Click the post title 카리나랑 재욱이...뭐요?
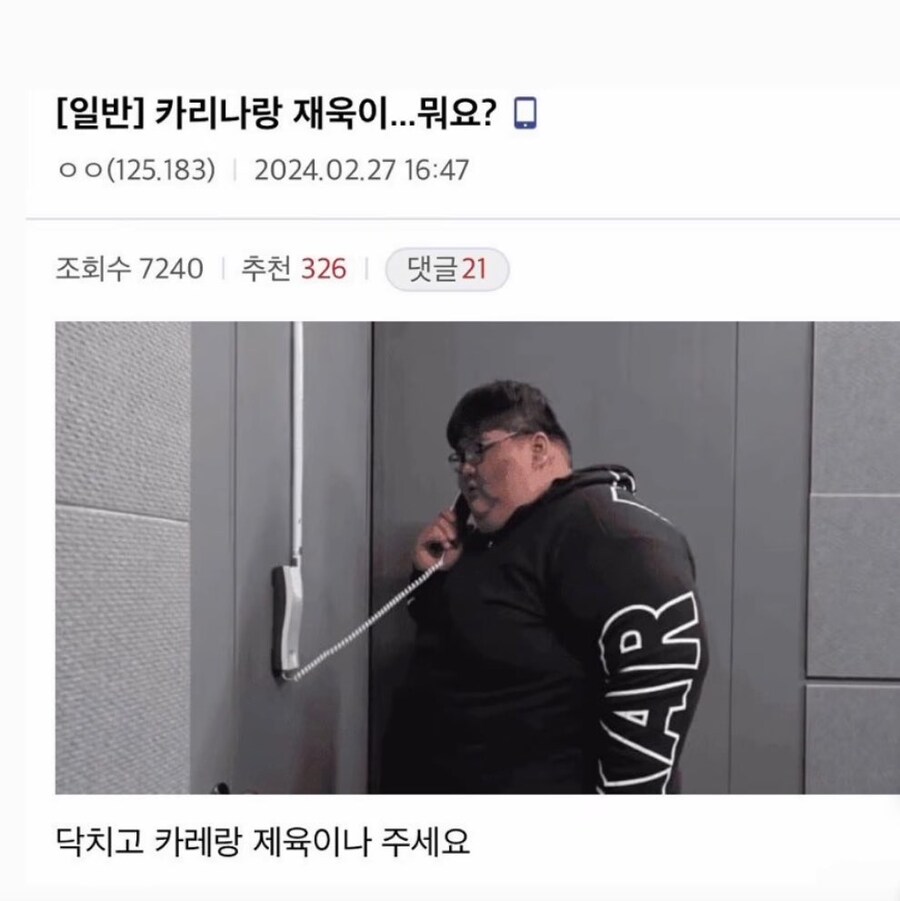This screenshot has width=900, height=901. coord(325,113)
